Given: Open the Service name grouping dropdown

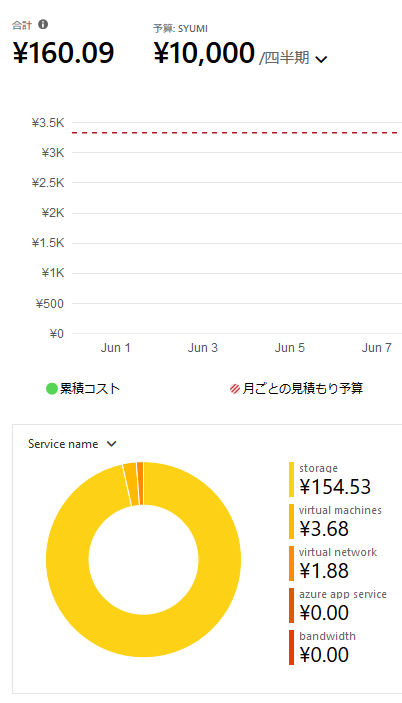Looking at the screenshot, I should 72,444.
